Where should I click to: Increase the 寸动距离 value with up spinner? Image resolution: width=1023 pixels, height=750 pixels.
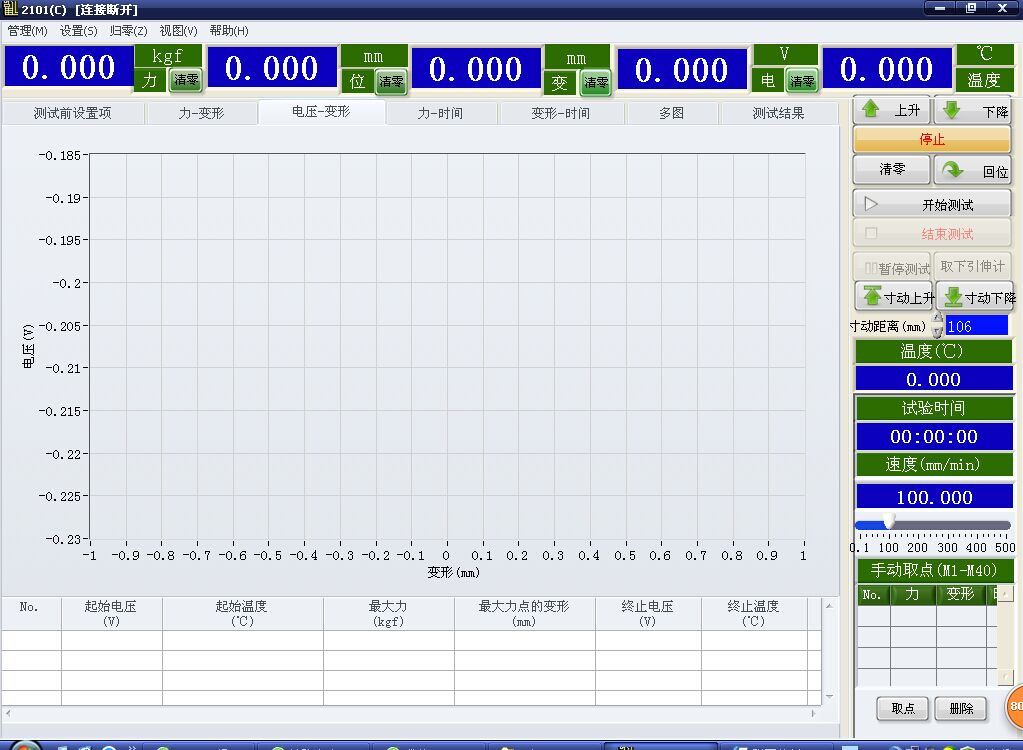938,319
